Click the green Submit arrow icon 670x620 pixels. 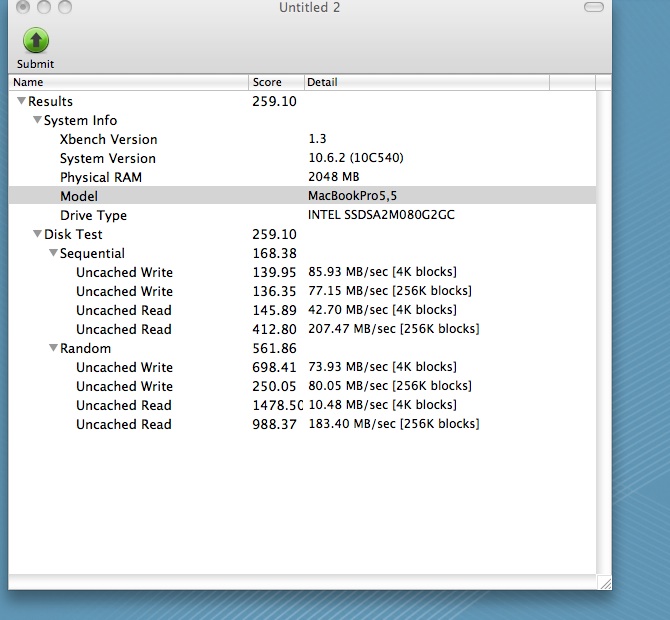[x=35, y=41]
